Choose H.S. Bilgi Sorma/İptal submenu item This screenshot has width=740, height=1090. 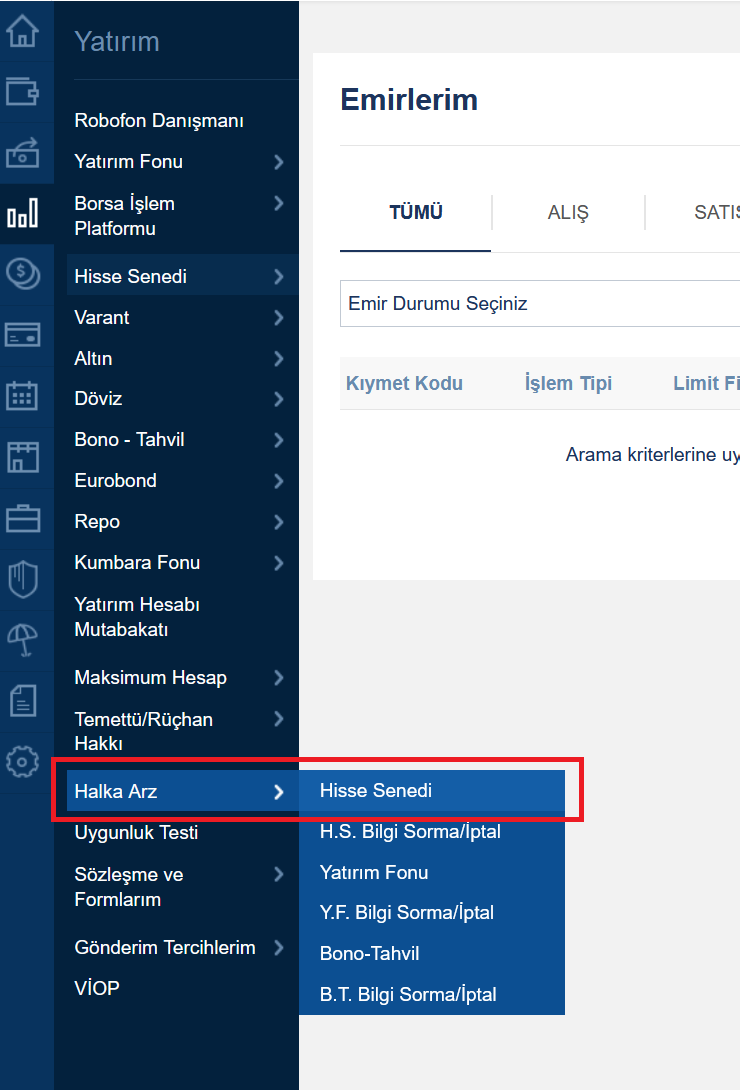410,831
